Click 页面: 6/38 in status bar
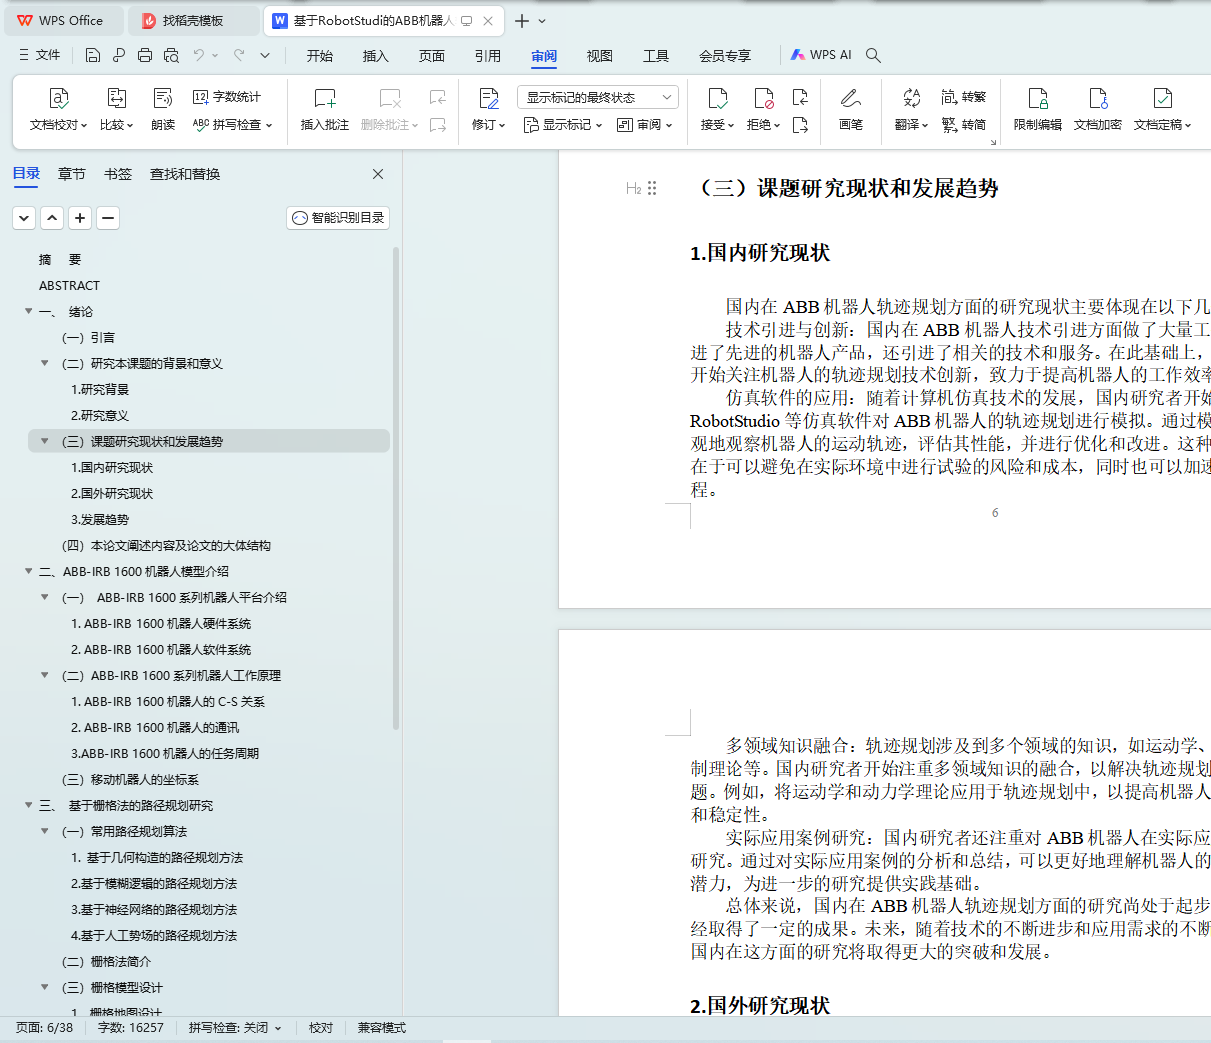The height and width of the screenshot is (1043, 1211). click(44, 1028)
